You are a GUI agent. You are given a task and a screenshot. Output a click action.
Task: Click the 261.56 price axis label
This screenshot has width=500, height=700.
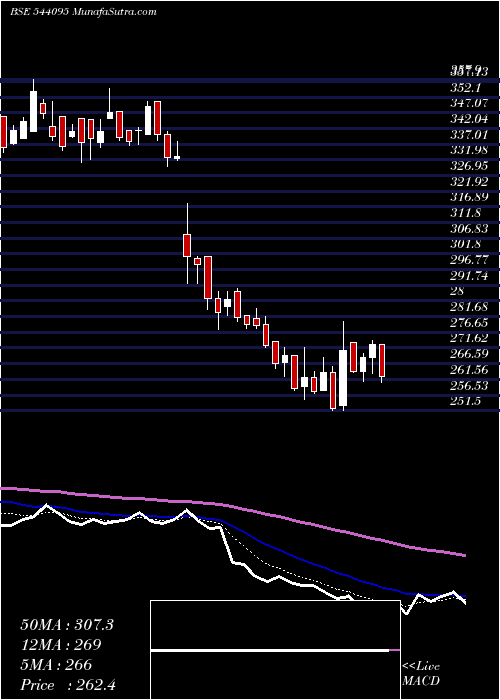469,370
